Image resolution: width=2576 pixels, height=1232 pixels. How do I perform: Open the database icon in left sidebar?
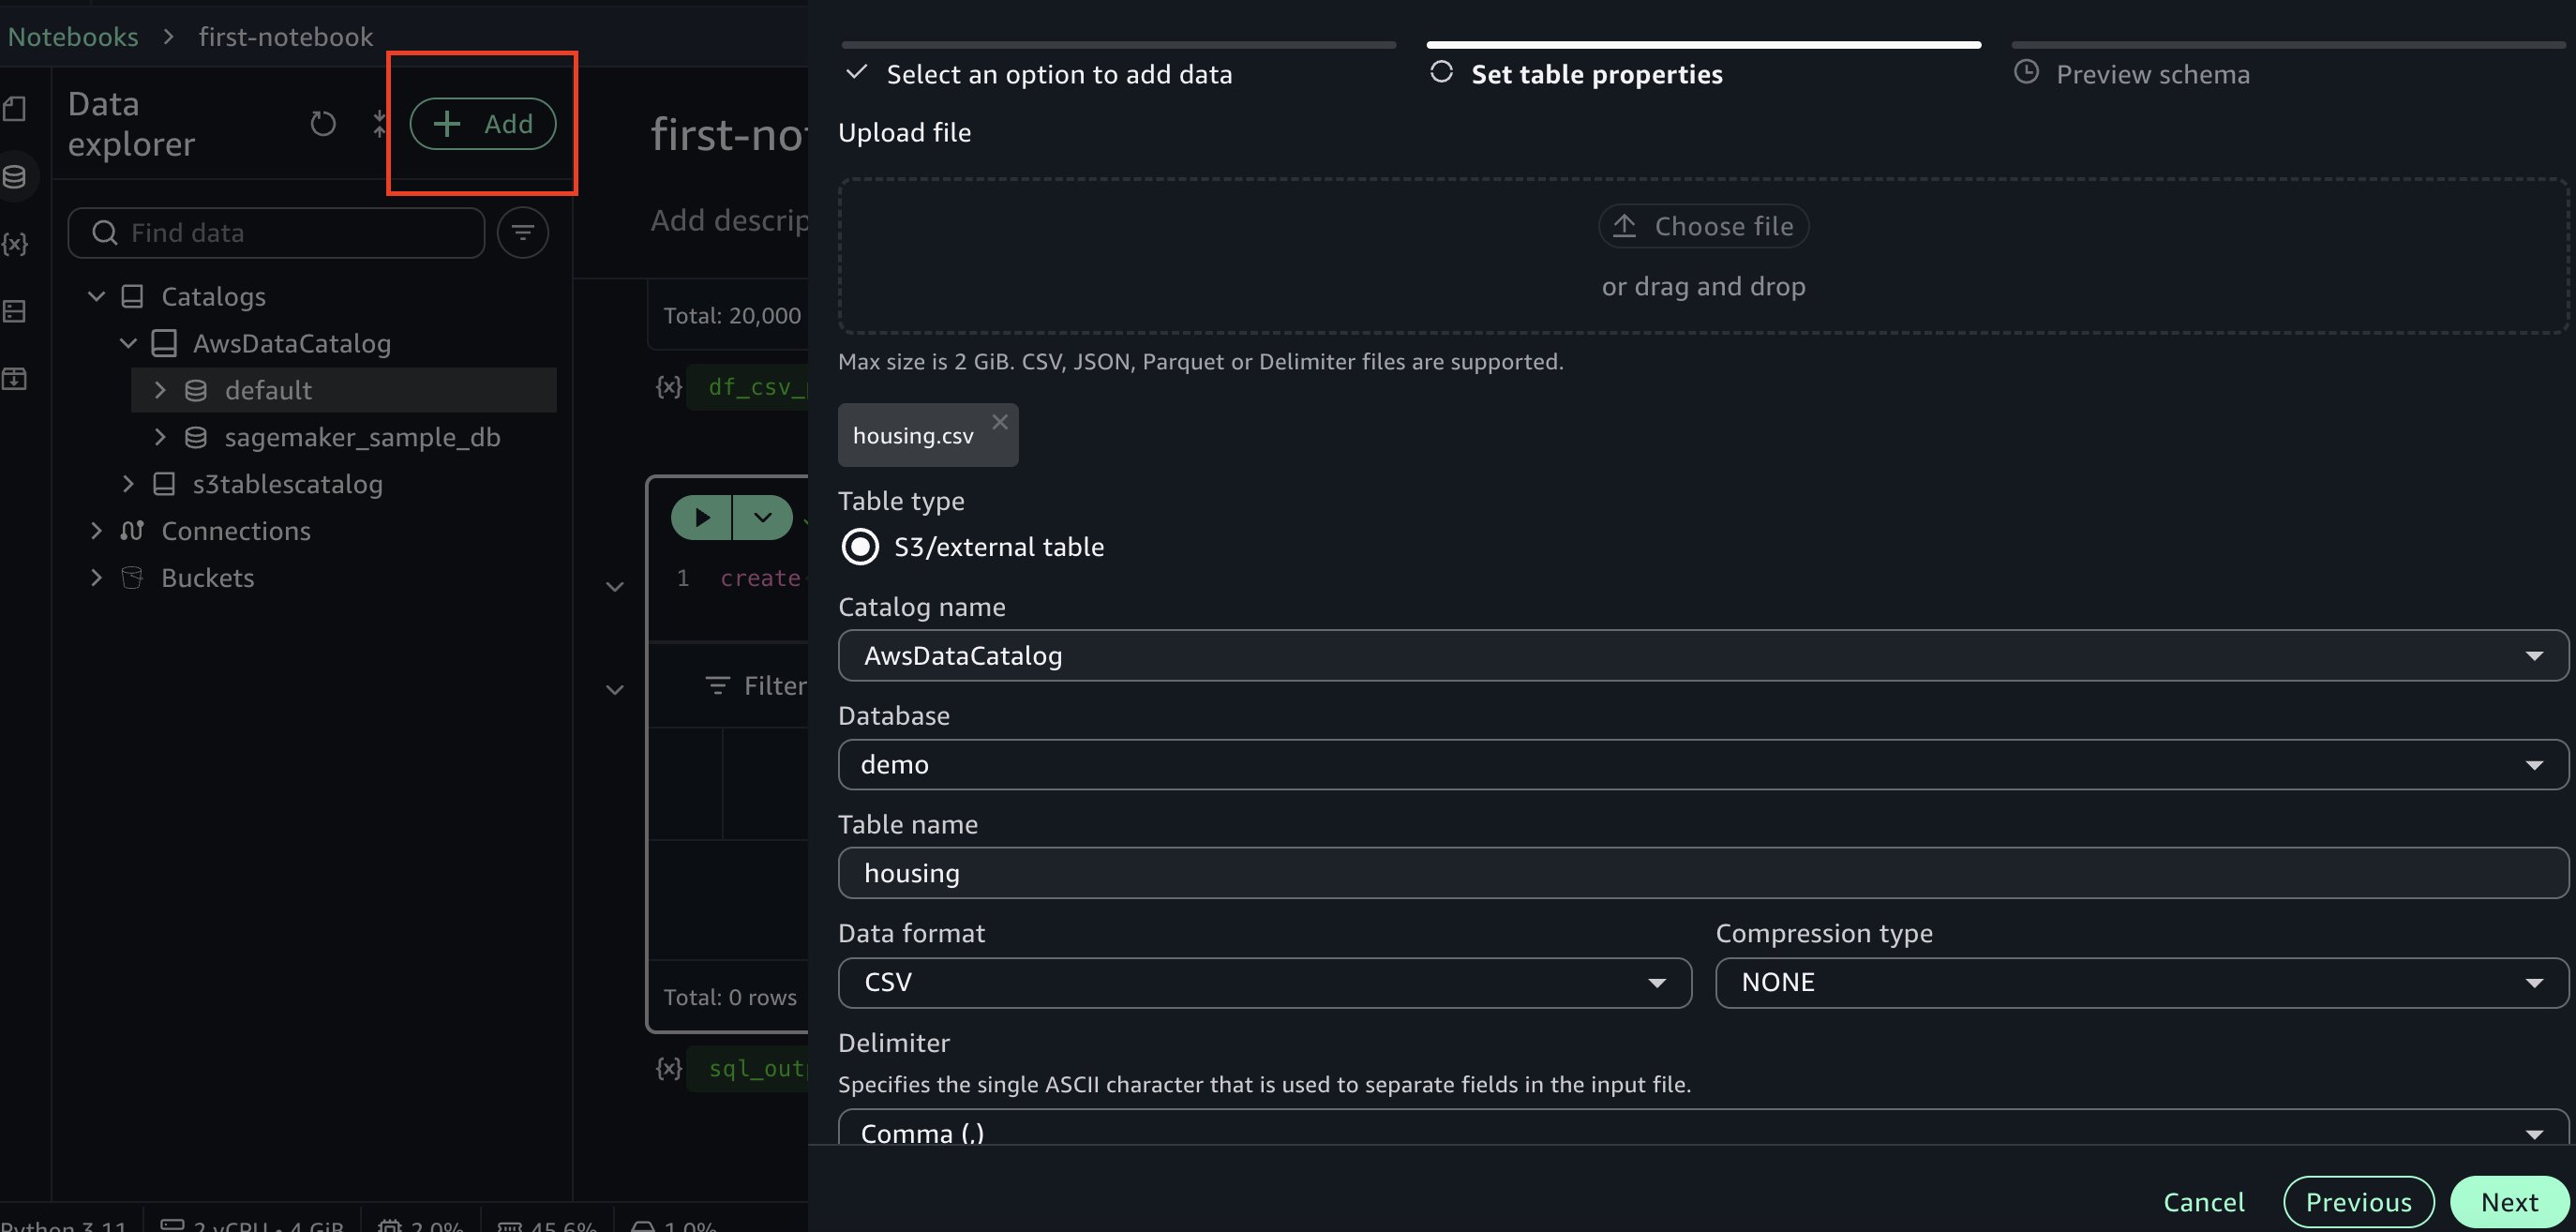point(15,177)
